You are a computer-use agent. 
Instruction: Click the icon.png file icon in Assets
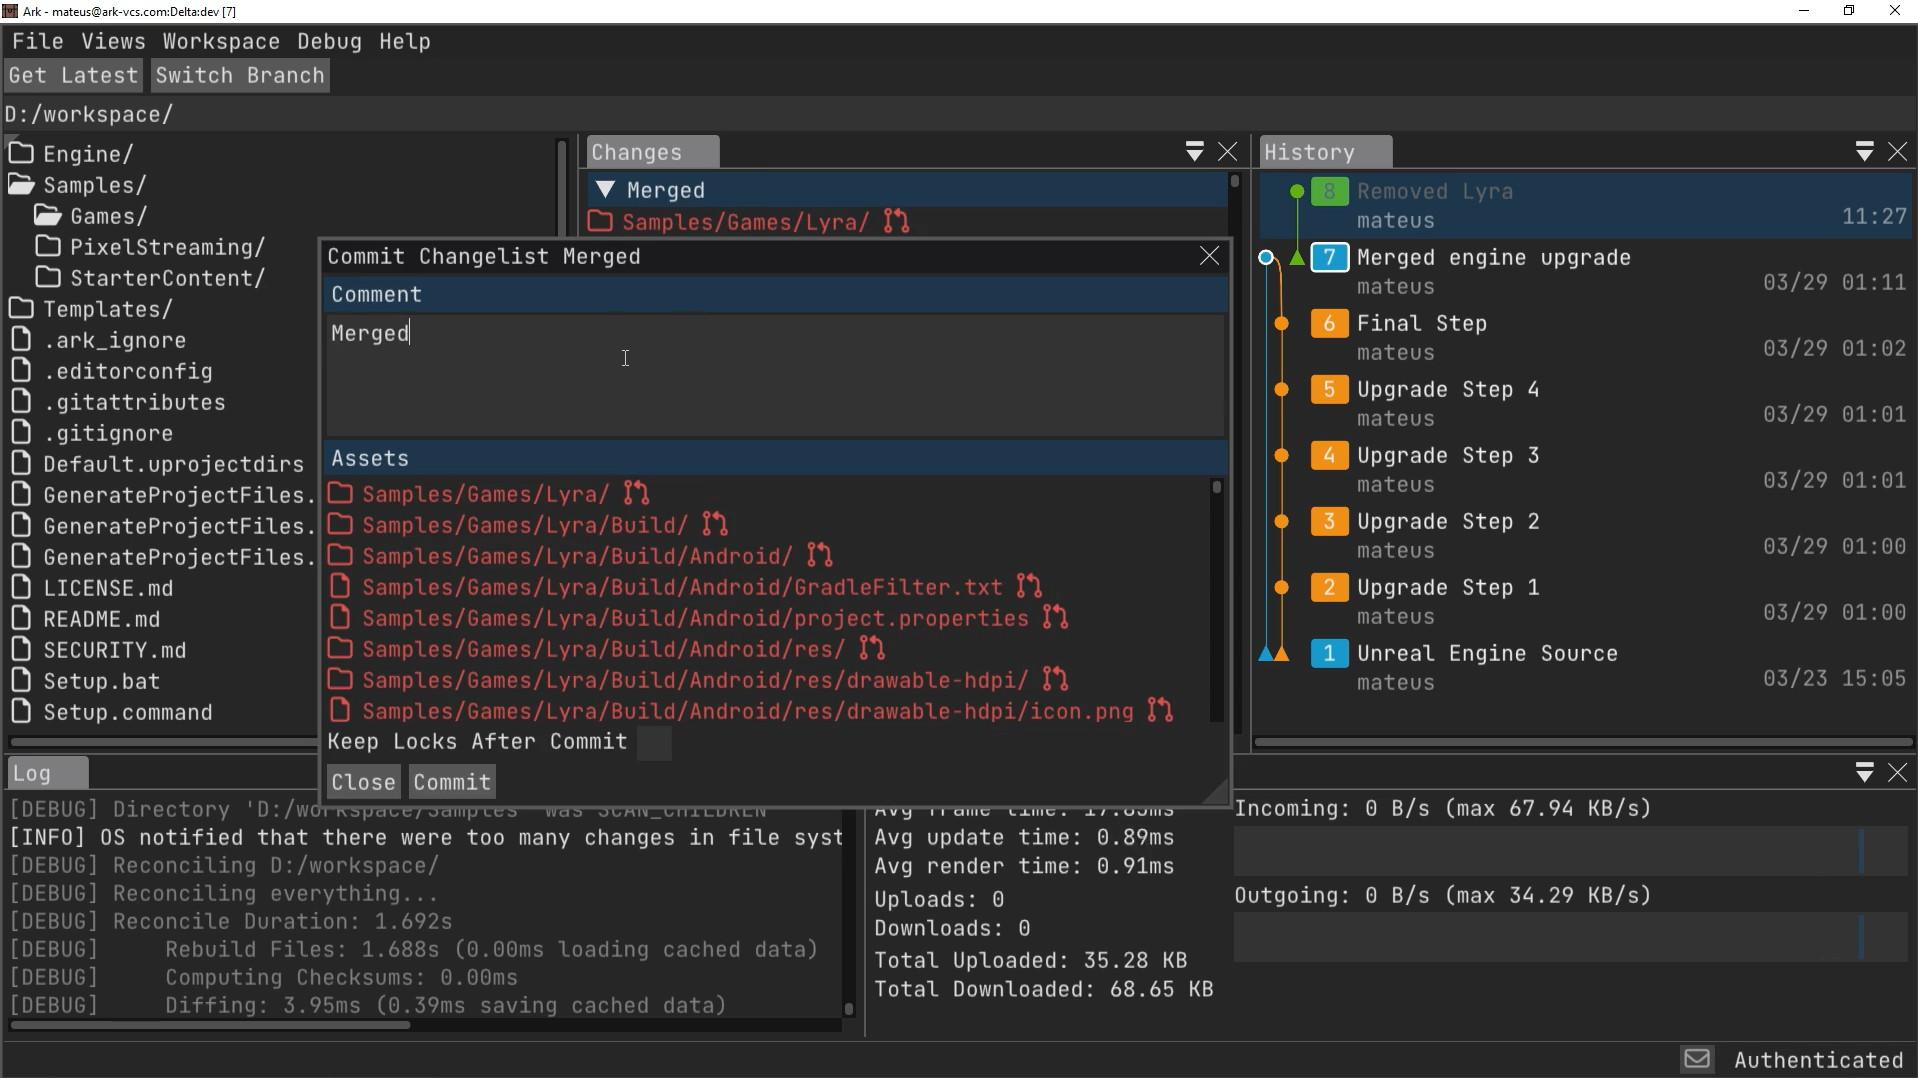(x=340, y=711)
